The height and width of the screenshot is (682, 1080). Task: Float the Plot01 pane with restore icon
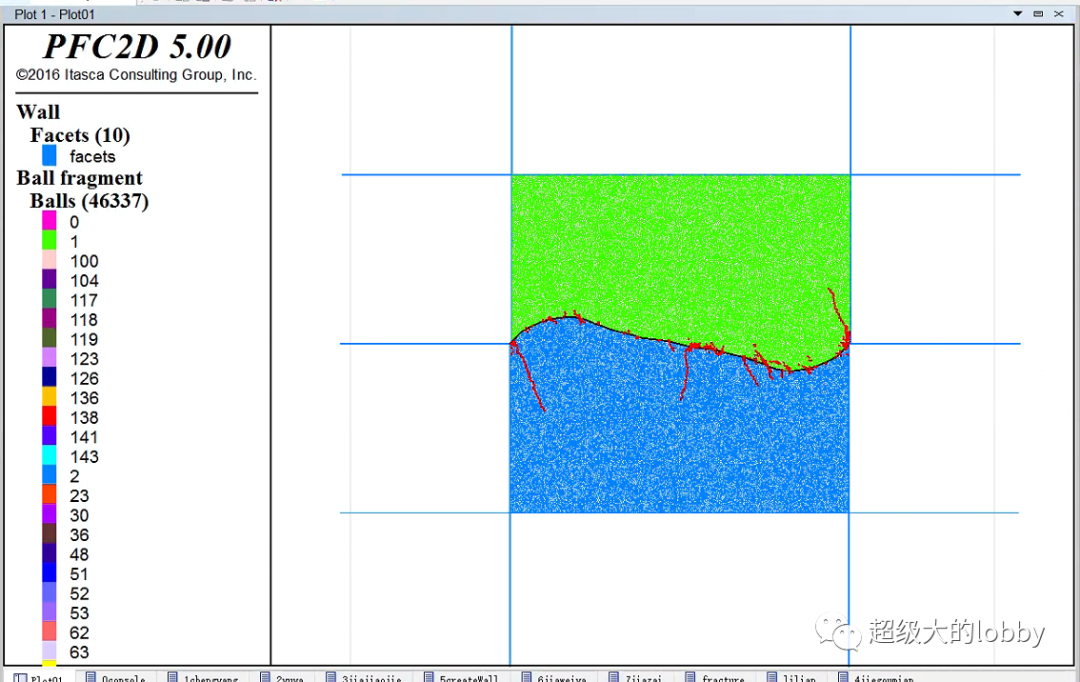[1038, 14]
